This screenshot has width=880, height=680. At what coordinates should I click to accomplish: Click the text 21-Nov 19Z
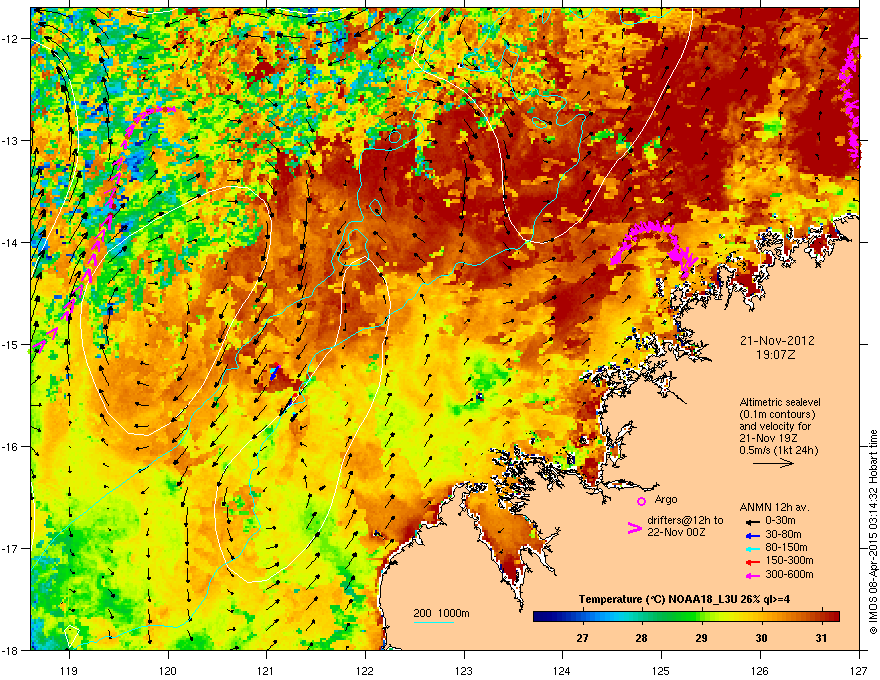[x=768, y=438]
